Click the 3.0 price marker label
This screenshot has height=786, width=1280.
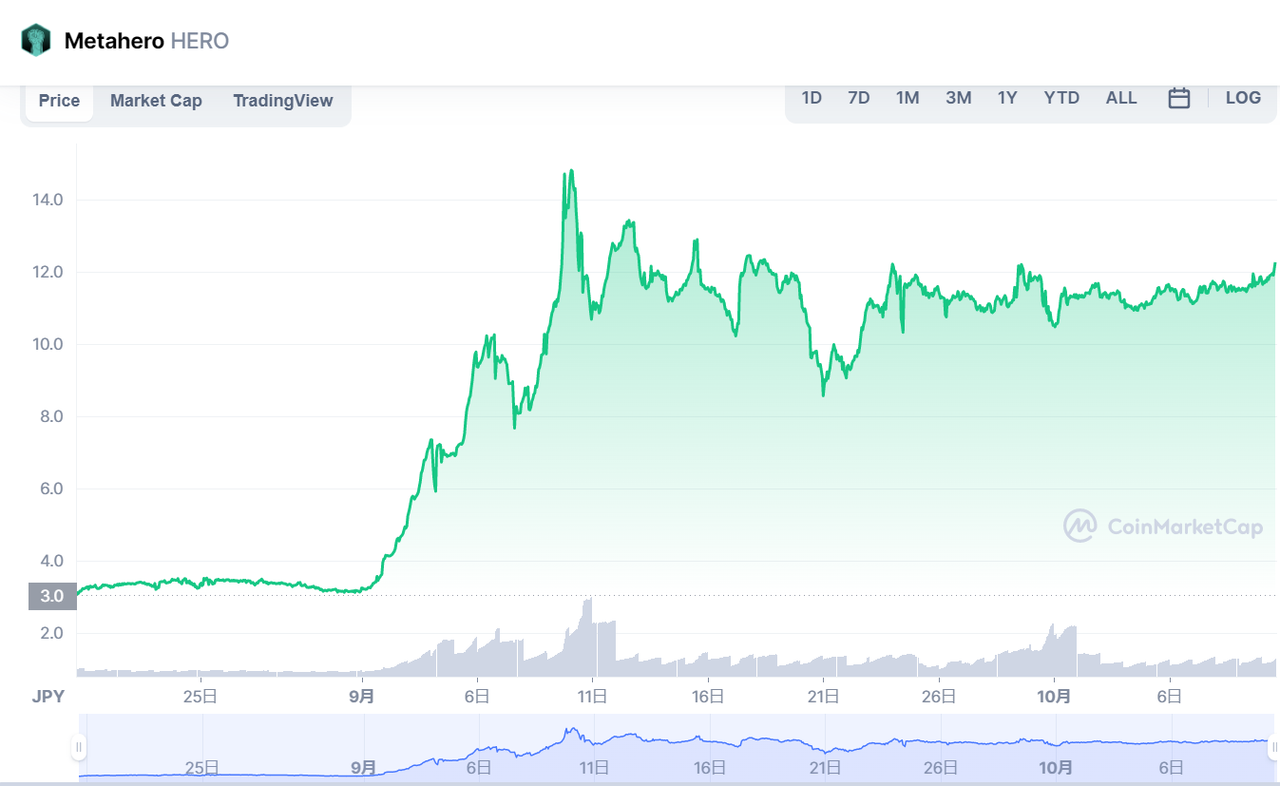[52, 596]
